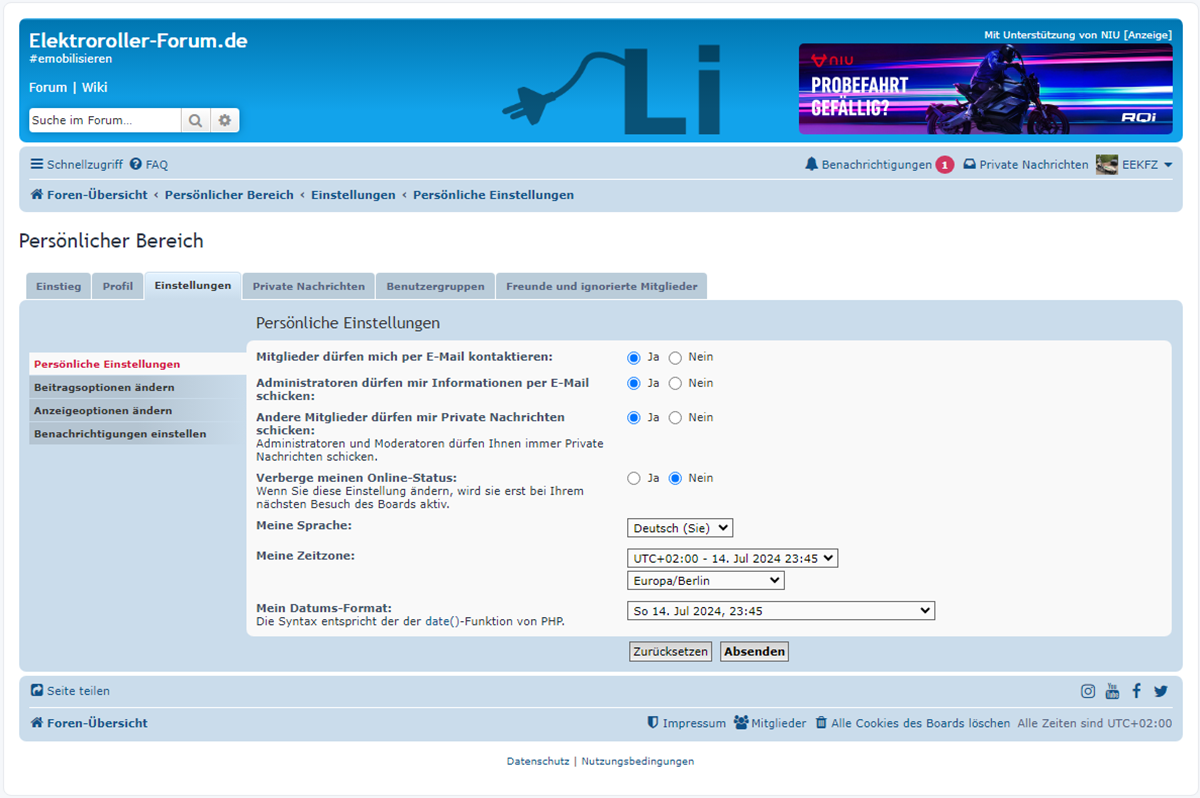This screenshot has width=1200, height=798.
Task: Open the YouTube icon in footer
Action: pos(1113,691)
